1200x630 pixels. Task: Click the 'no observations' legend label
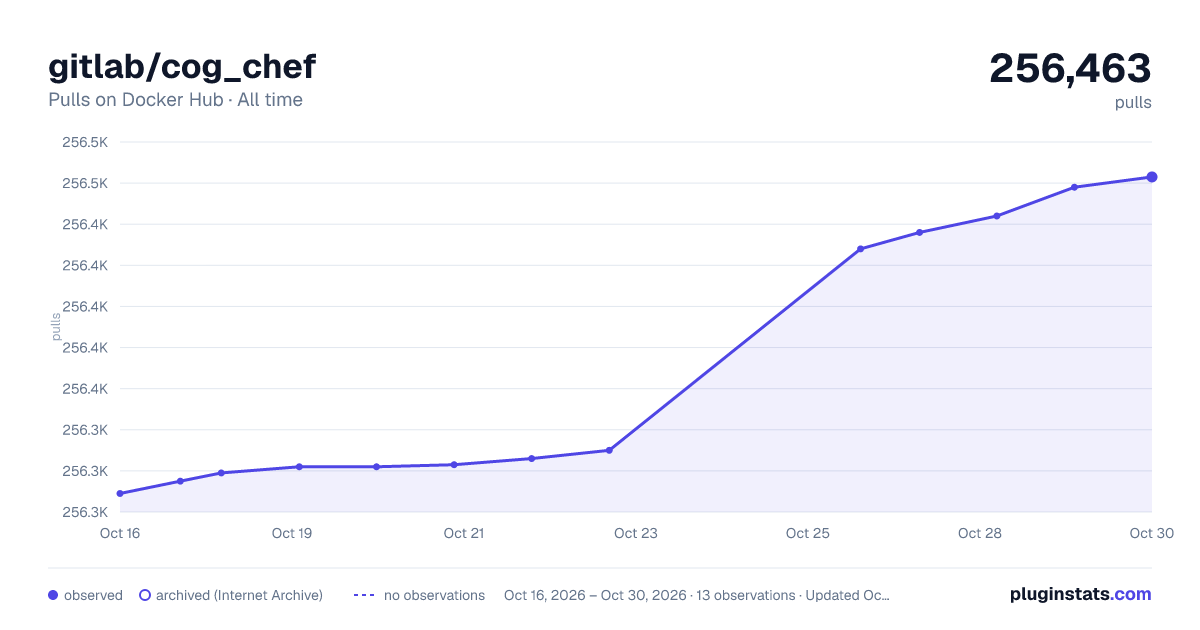[434, 595]
